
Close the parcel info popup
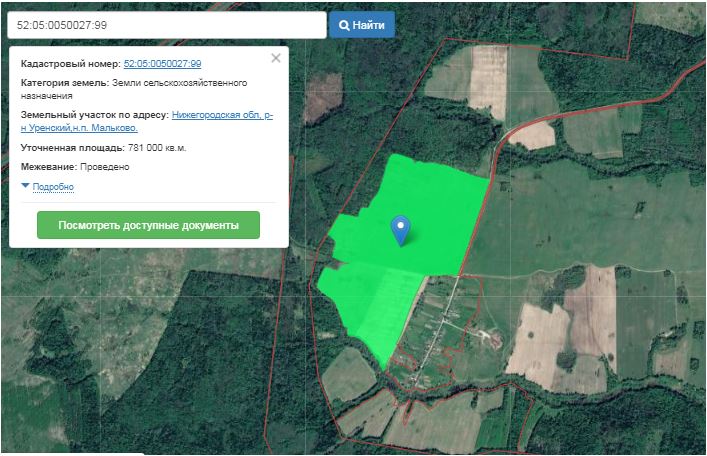click(276, 58)
